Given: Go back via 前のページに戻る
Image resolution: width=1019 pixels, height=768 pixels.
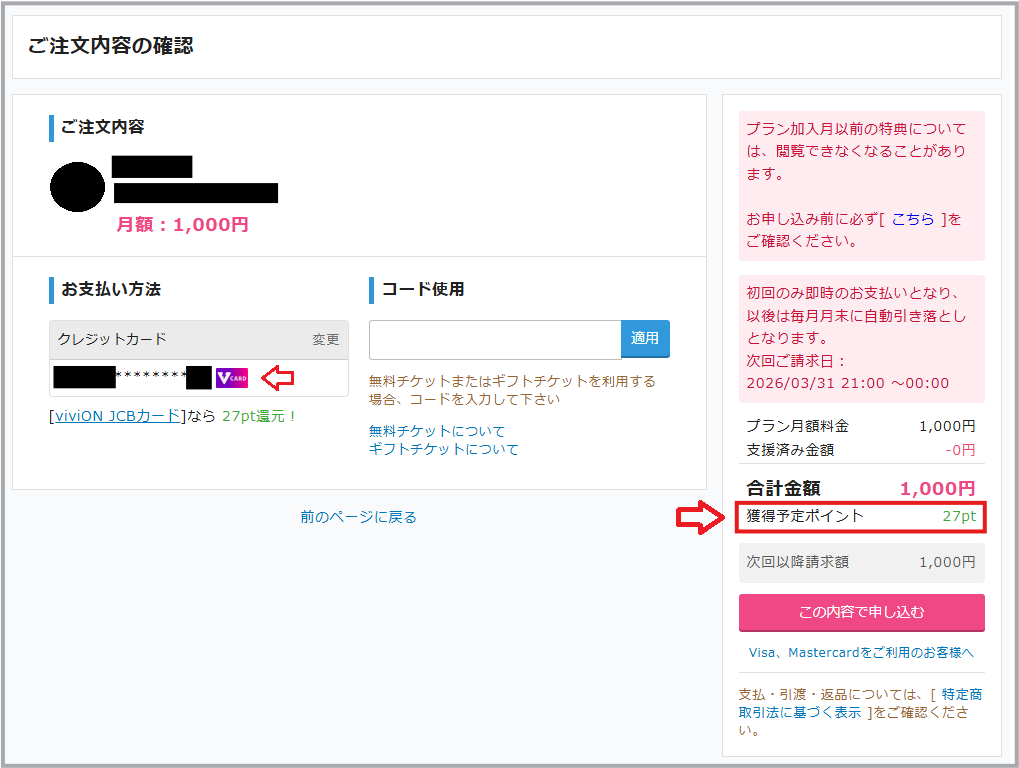Looking at the screenshot, I should click(x=358, y=517).
